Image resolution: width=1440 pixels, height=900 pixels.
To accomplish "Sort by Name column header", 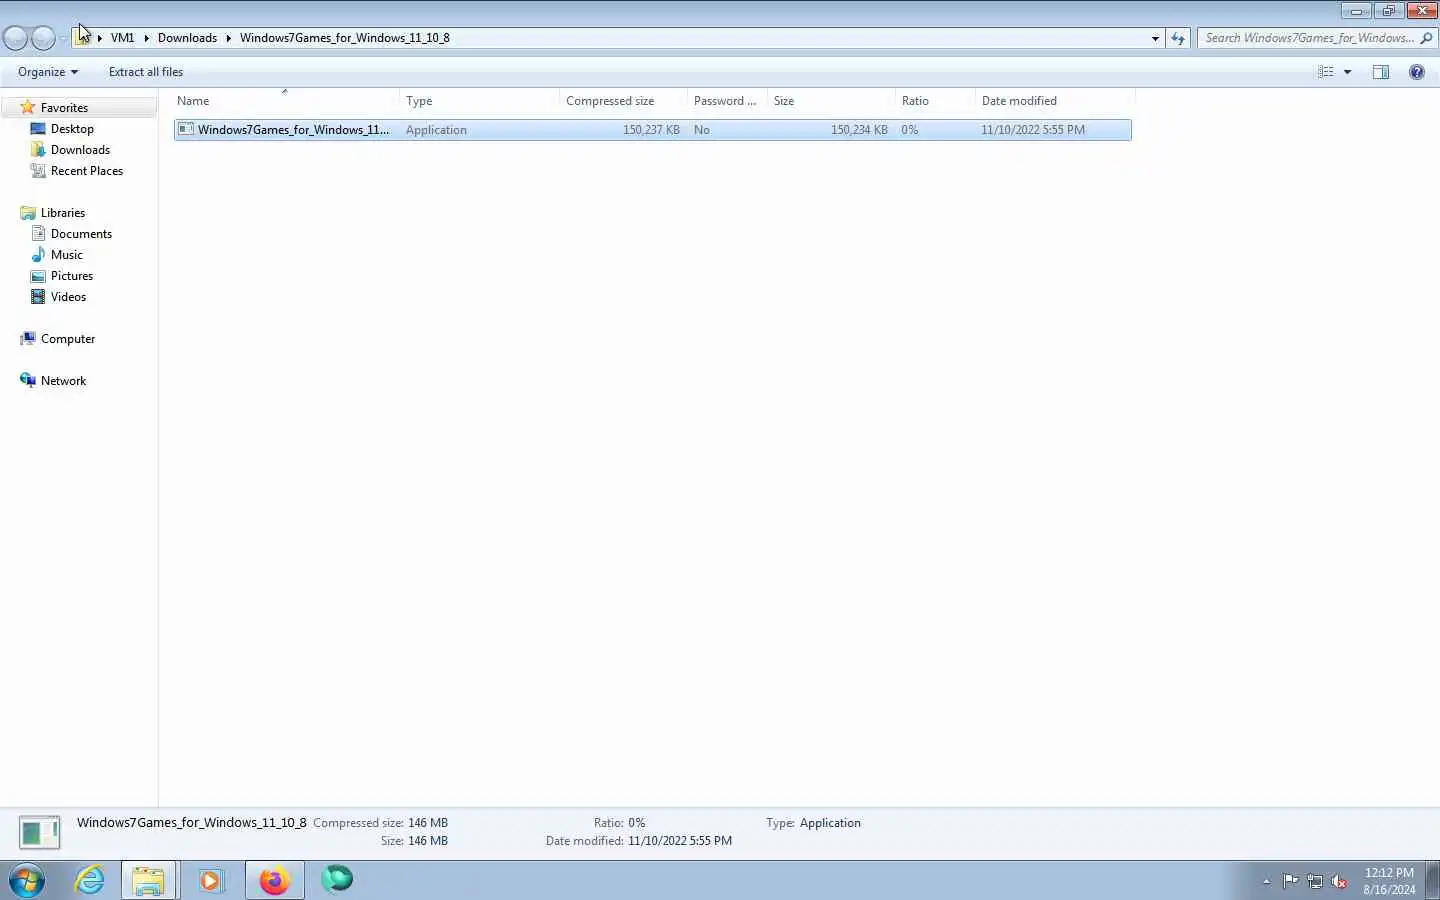I will [285, 101].
